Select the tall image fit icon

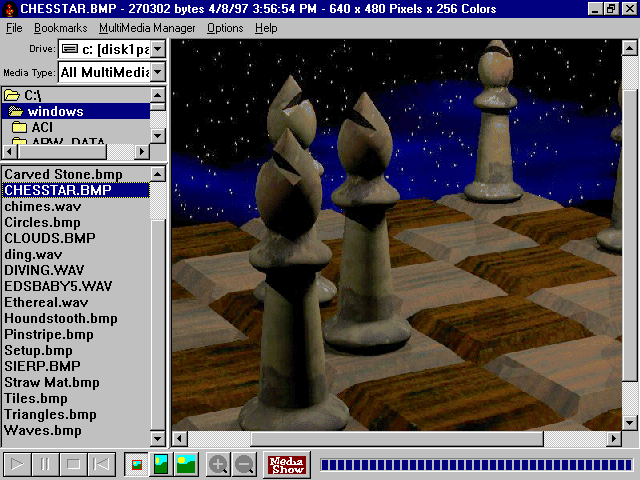160,464
